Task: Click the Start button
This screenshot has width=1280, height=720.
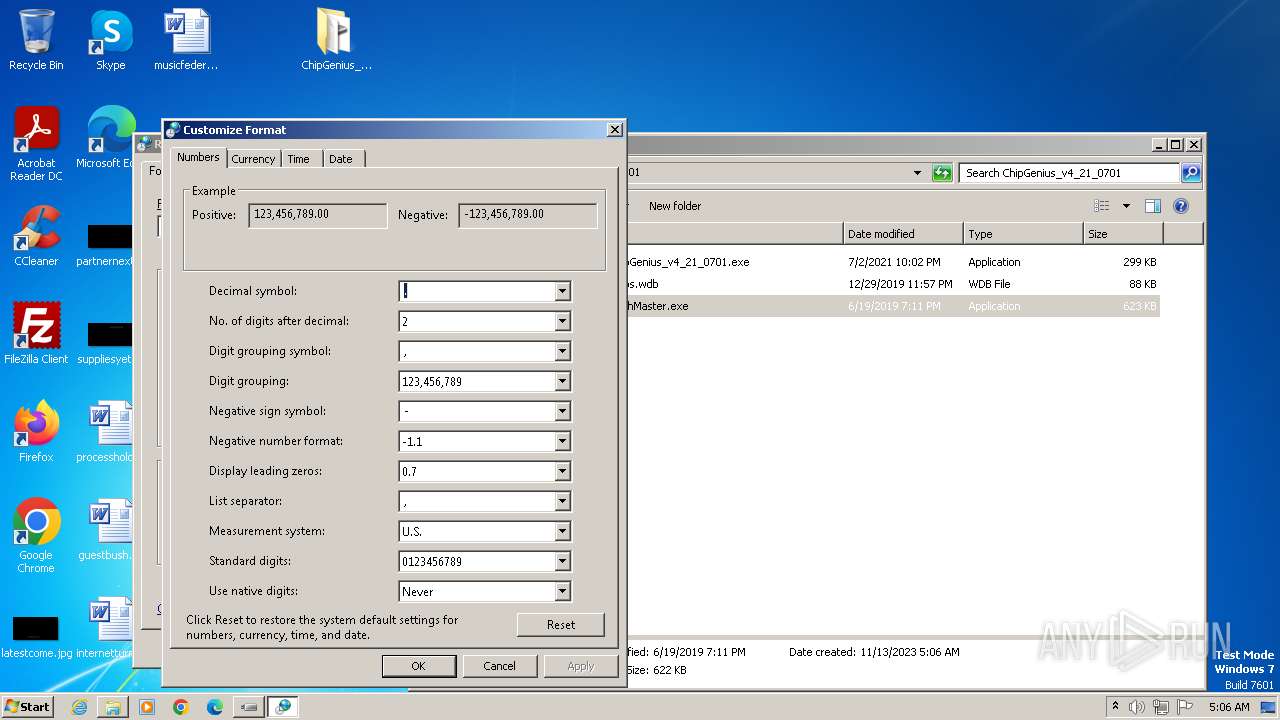Action: pos(28,706)
